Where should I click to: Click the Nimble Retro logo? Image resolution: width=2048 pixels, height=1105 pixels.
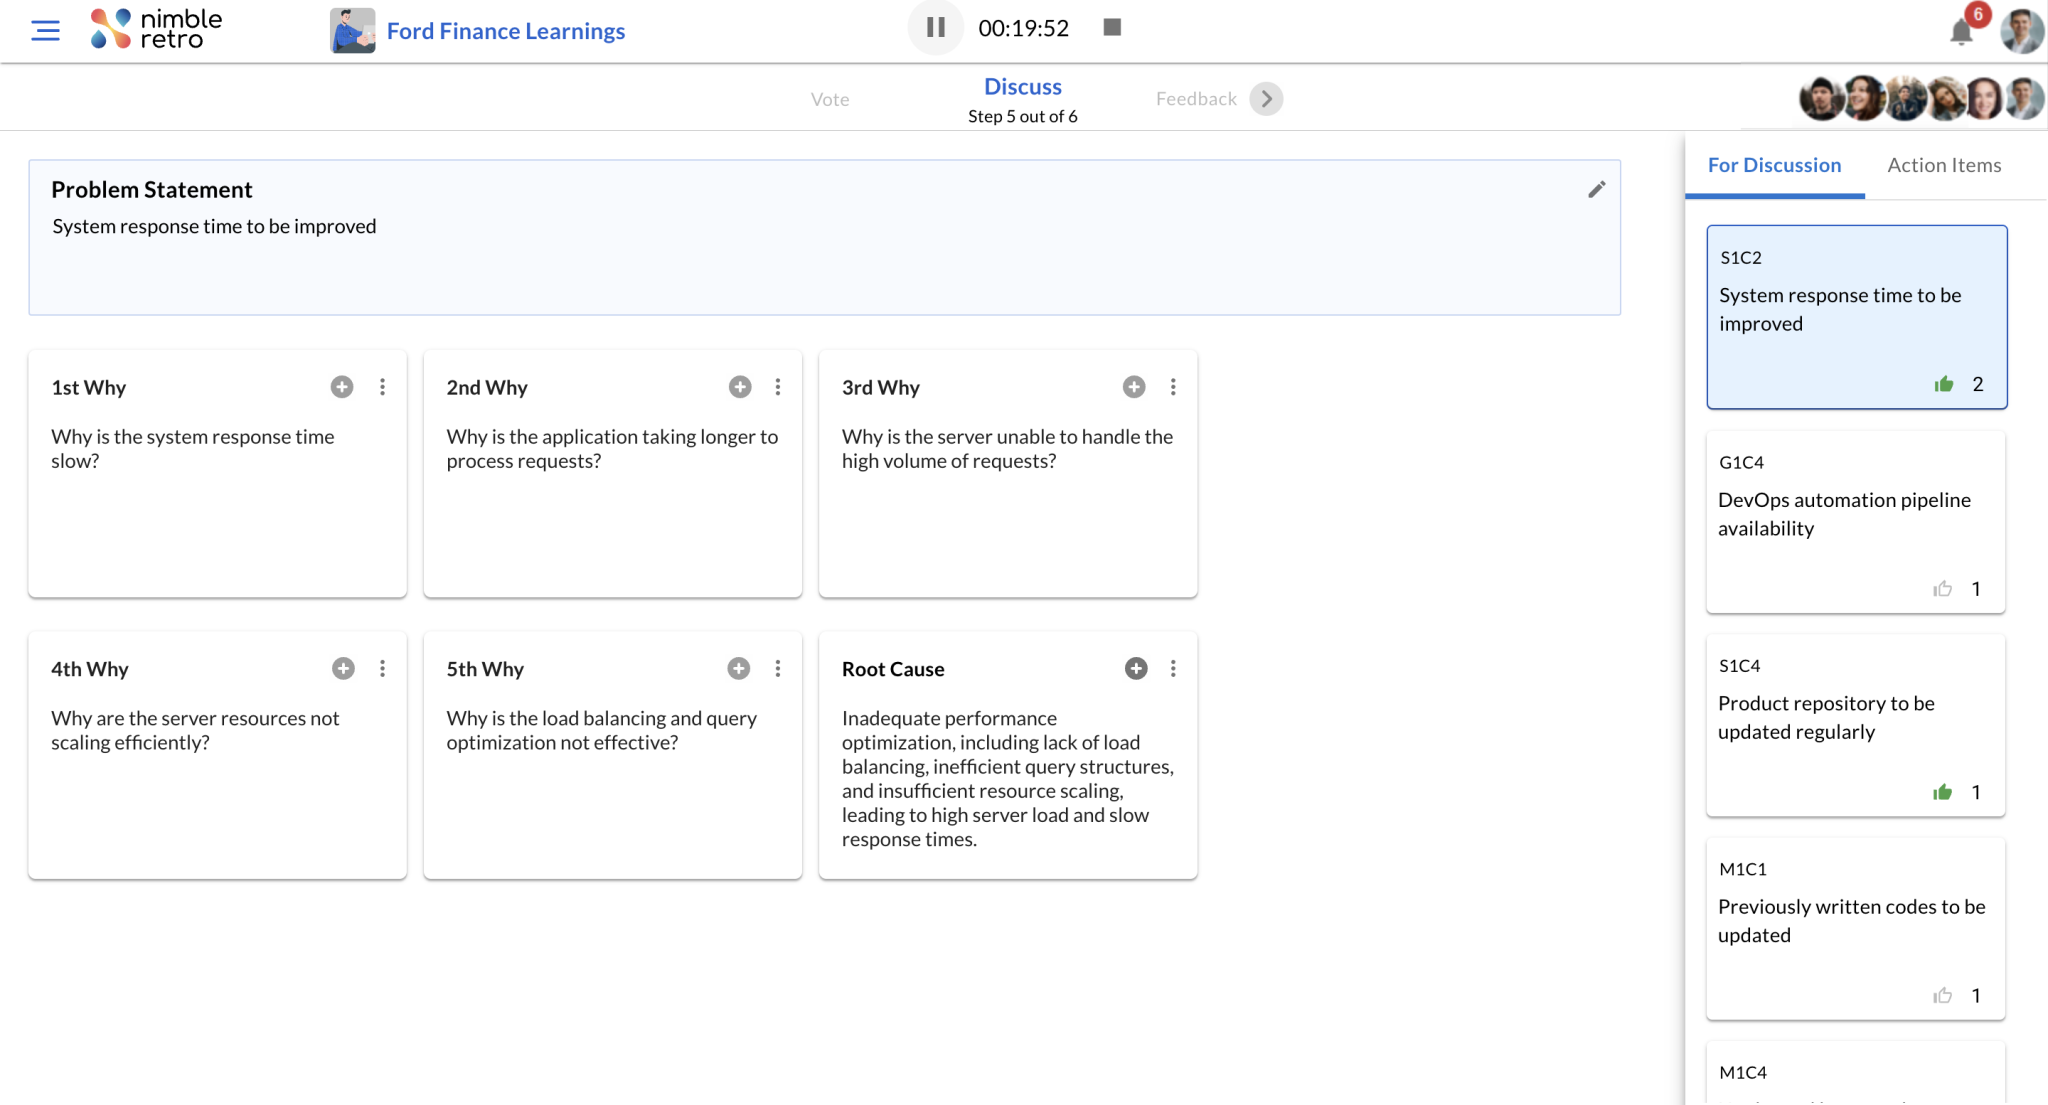(157, 29)
